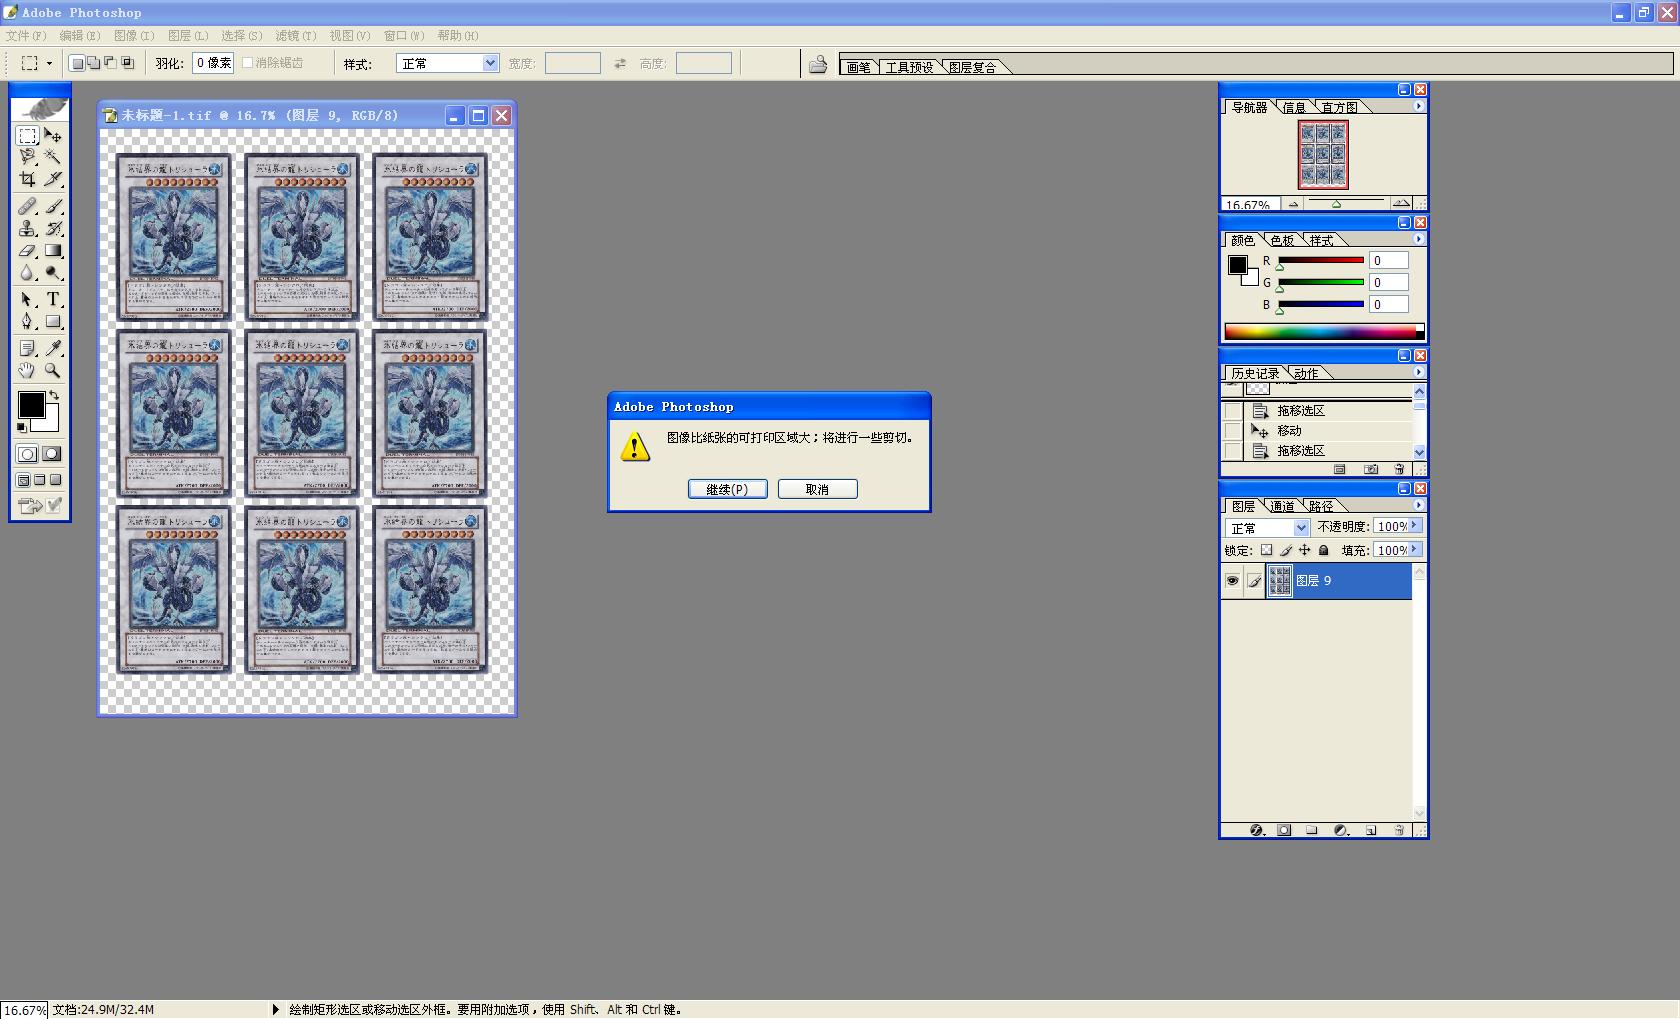Select the Brush tool in the toolbox
1680x1019 pixels.
(53, 206)
